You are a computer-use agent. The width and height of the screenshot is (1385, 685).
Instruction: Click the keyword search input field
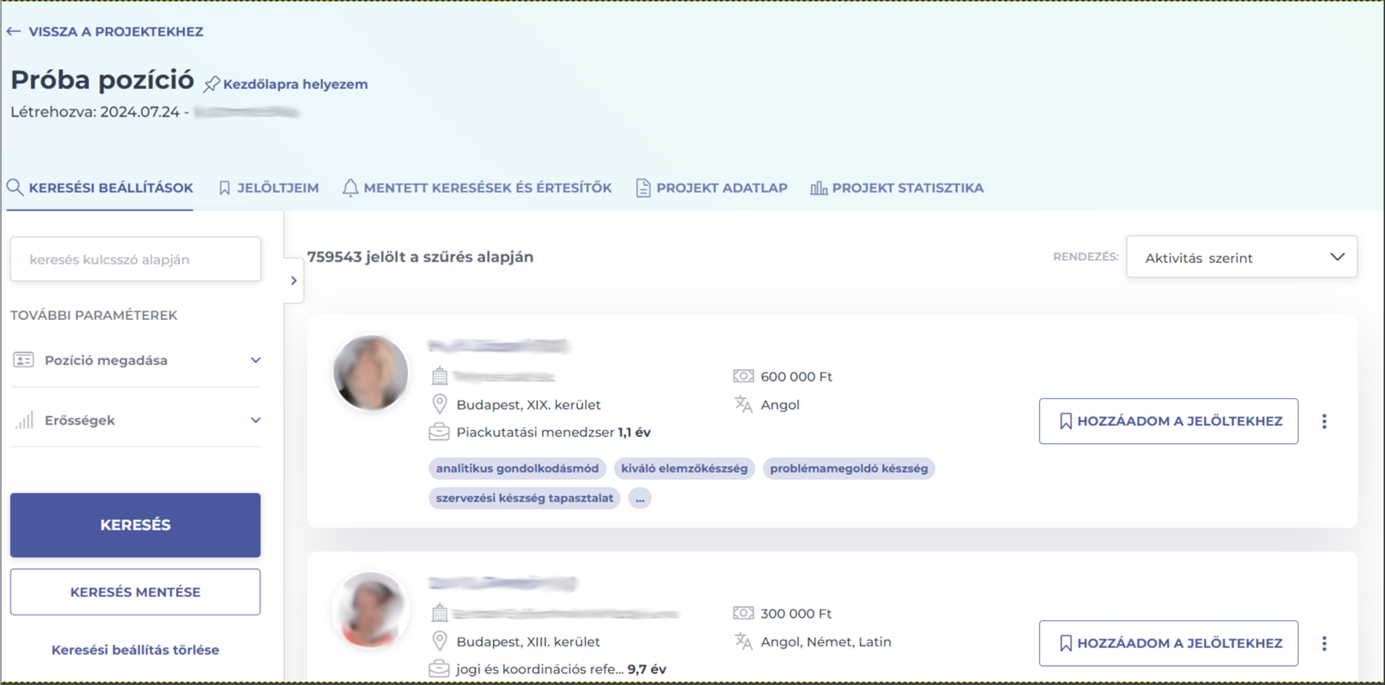click(135, 260)
